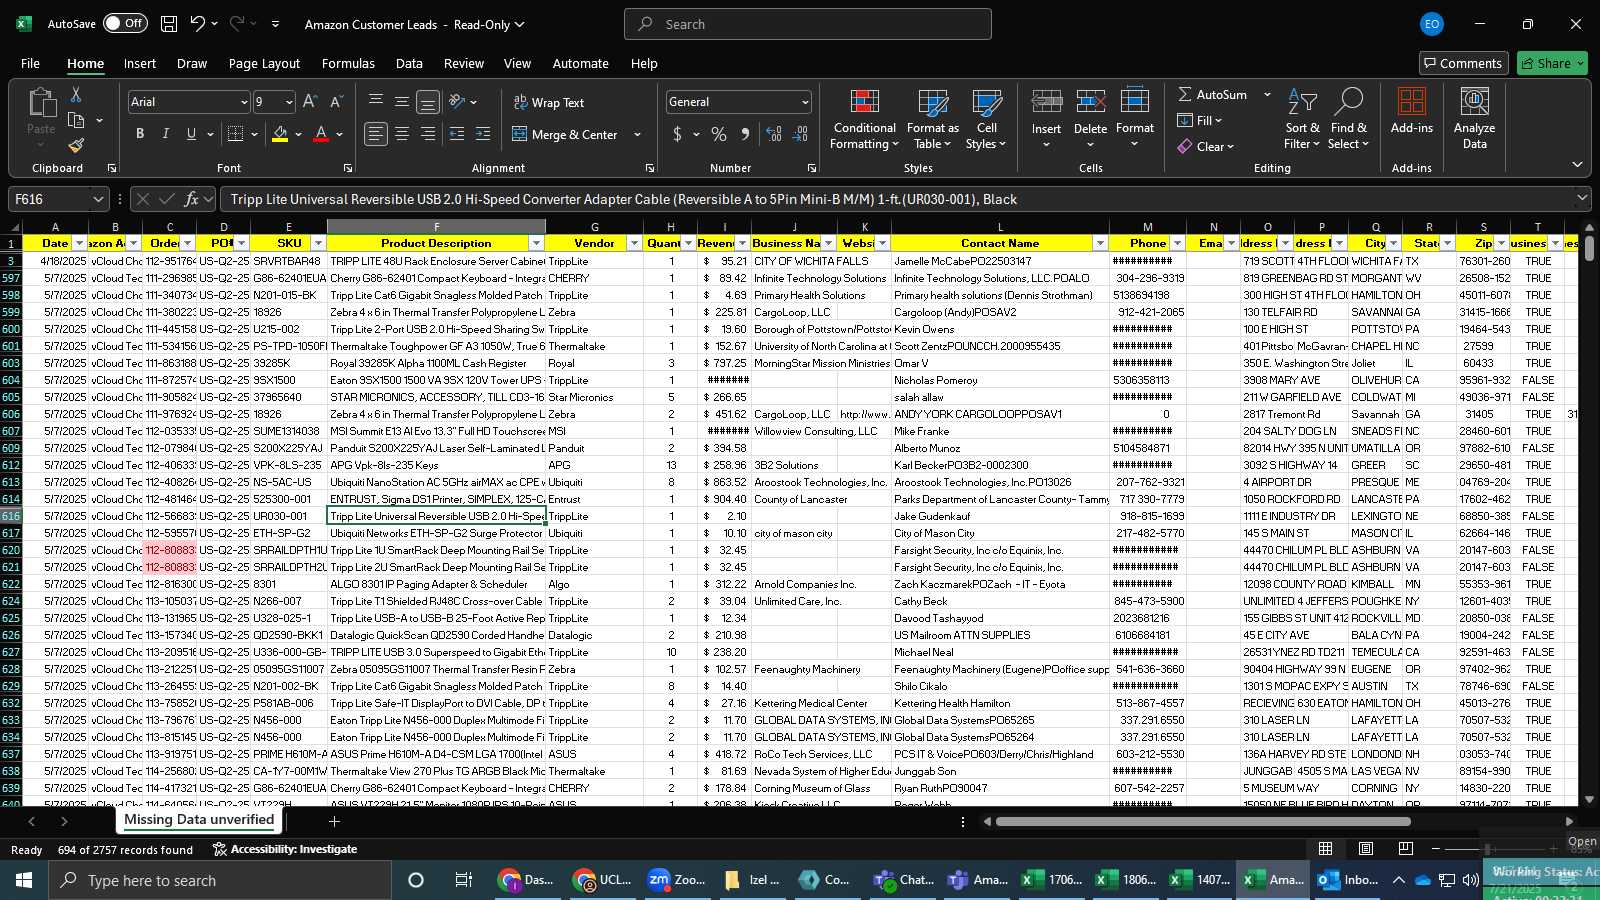Click Analyze Data icon
Screen dimensions: 1600x900
tap(1474, 119)
